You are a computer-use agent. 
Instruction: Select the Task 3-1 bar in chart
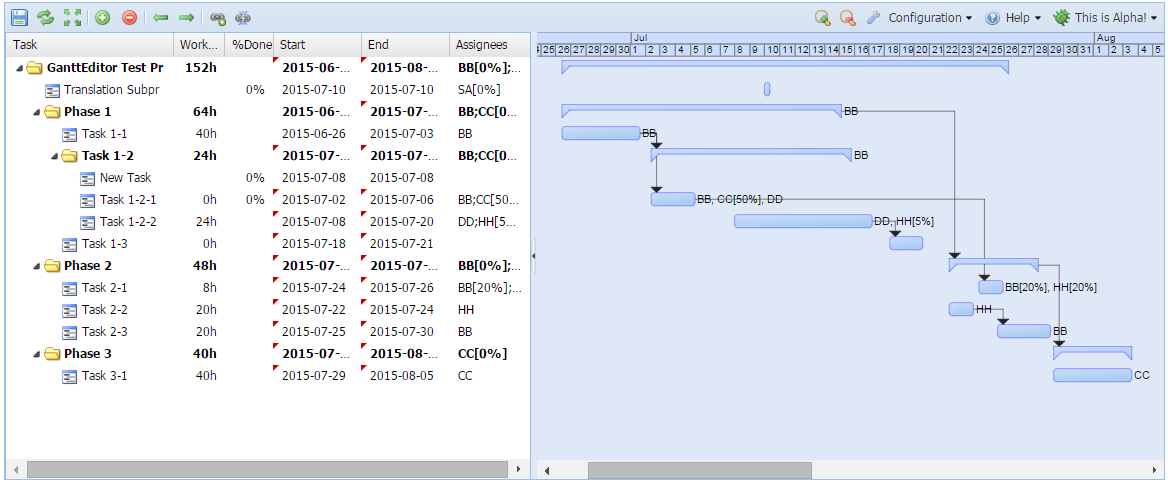click(x=1091, y=375)
